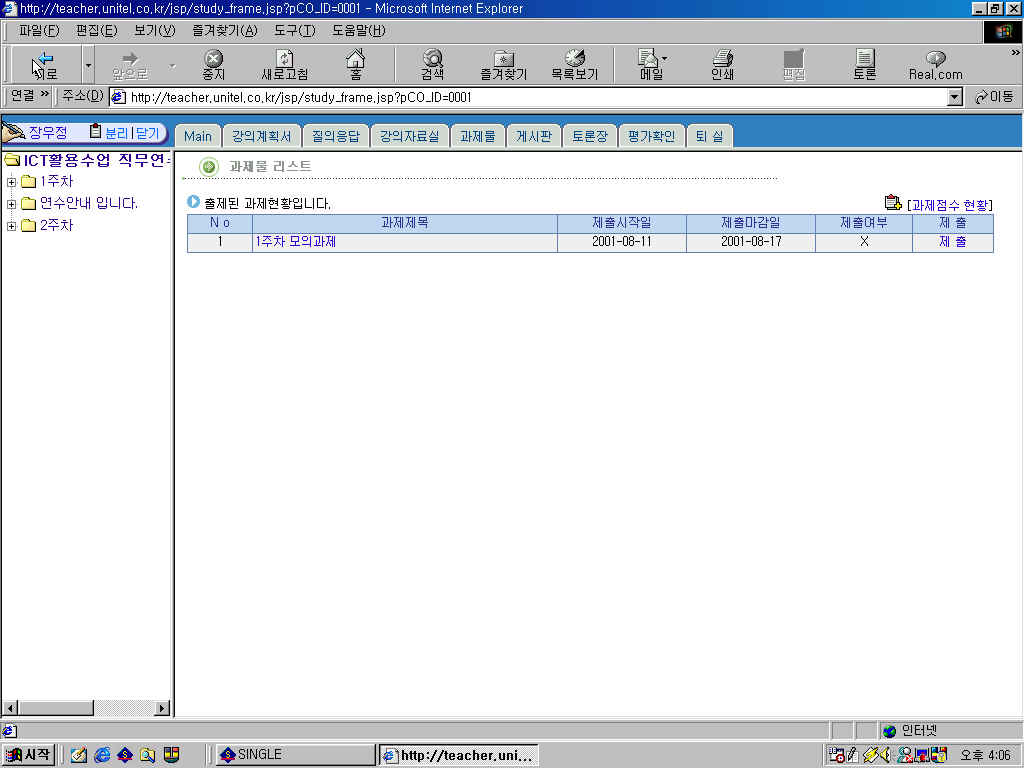This screenshot has height=768, width=1024.
Task: Expand the 1주차 tree folder
Action: pyautogui.click(x=12, y=182)
